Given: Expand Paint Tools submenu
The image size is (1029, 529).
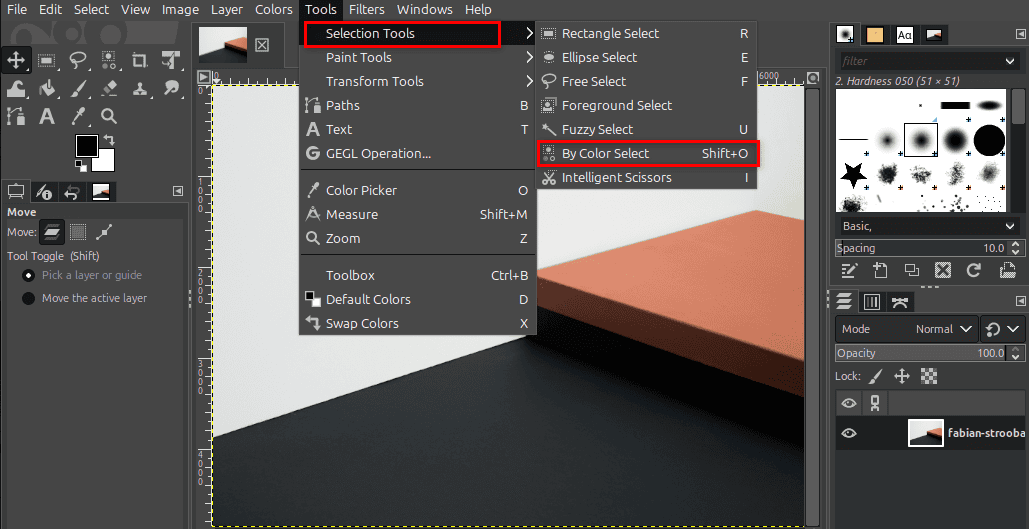Looking at the screenshot, I should pos(418,58).
